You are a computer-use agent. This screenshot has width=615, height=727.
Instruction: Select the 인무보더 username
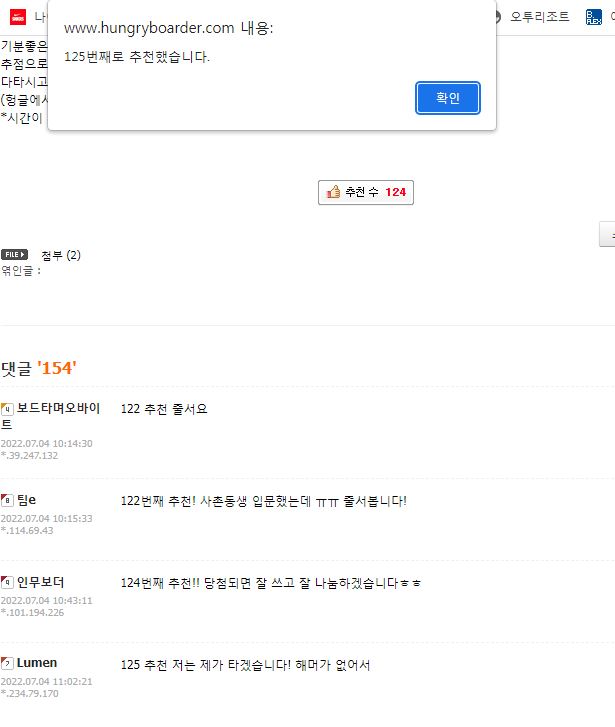pyautogui.click(x=40, y=582)
